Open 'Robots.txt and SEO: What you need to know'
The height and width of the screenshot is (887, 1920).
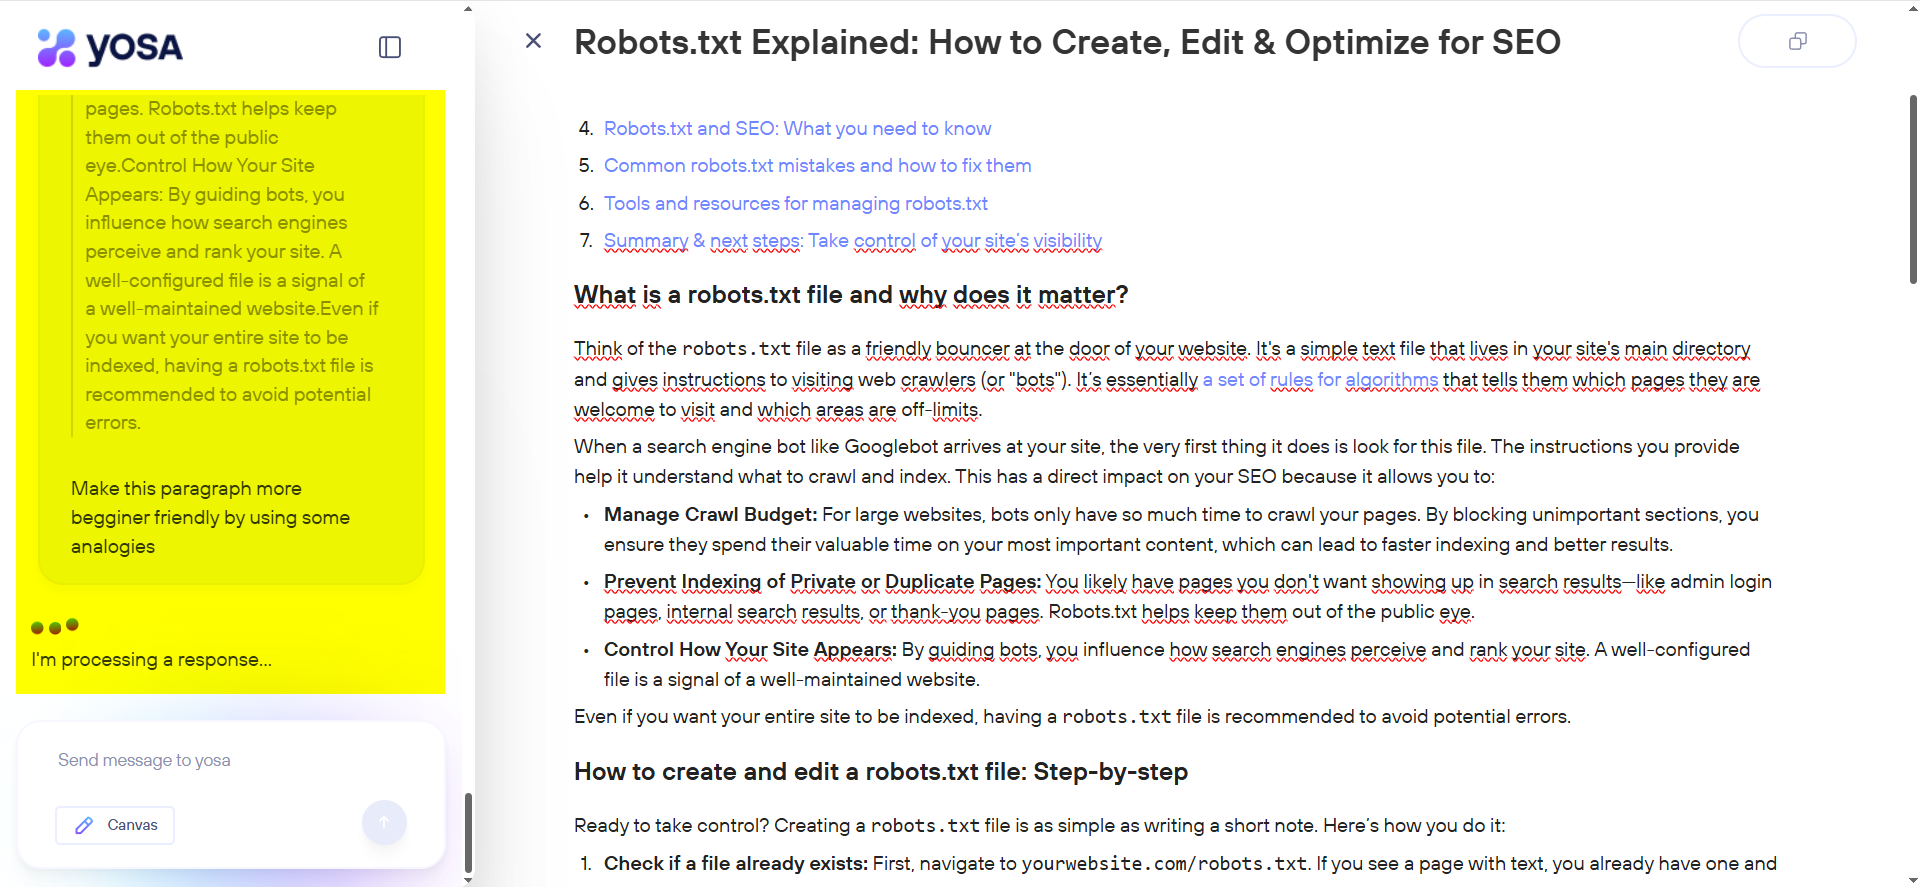pos(797,128)
